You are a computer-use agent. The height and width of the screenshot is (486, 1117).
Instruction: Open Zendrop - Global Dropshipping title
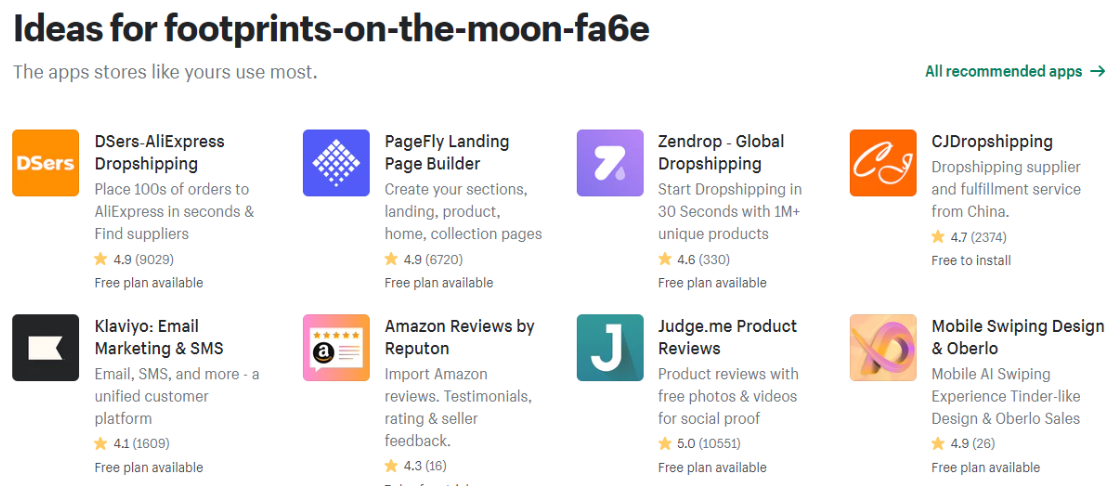(721, 152)
